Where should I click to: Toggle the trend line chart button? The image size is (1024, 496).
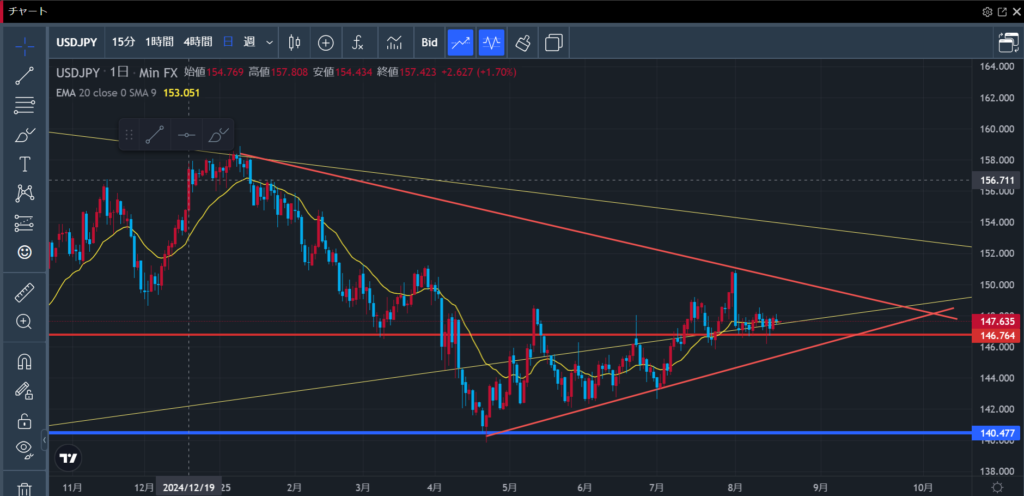(460, 43)
